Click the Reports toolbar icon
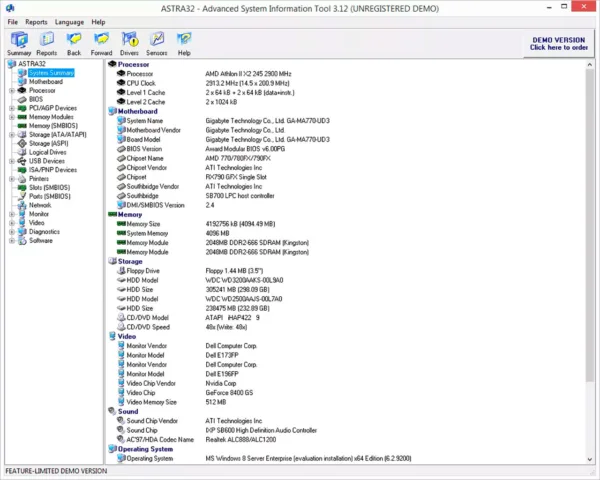 coord(47,44)
